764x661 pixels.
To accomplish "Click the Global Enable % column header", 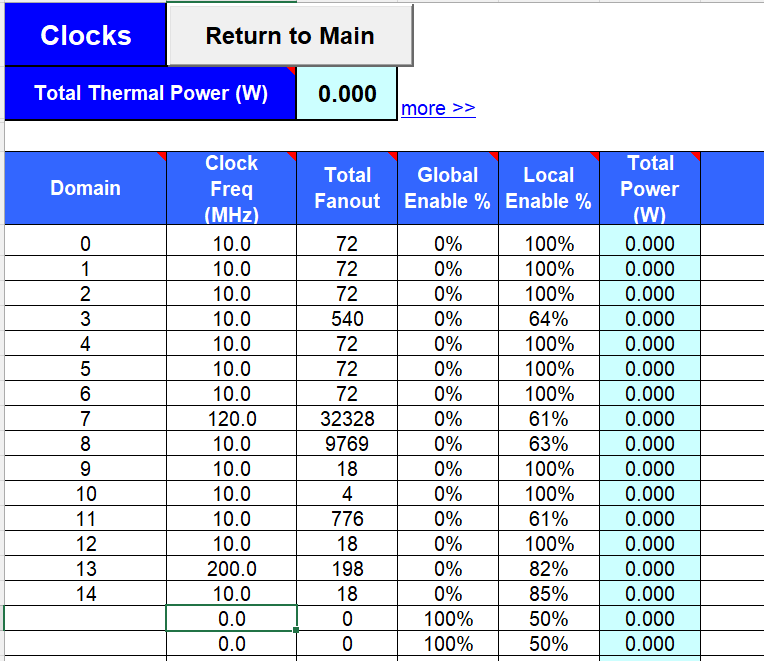I will pos(448,188).
